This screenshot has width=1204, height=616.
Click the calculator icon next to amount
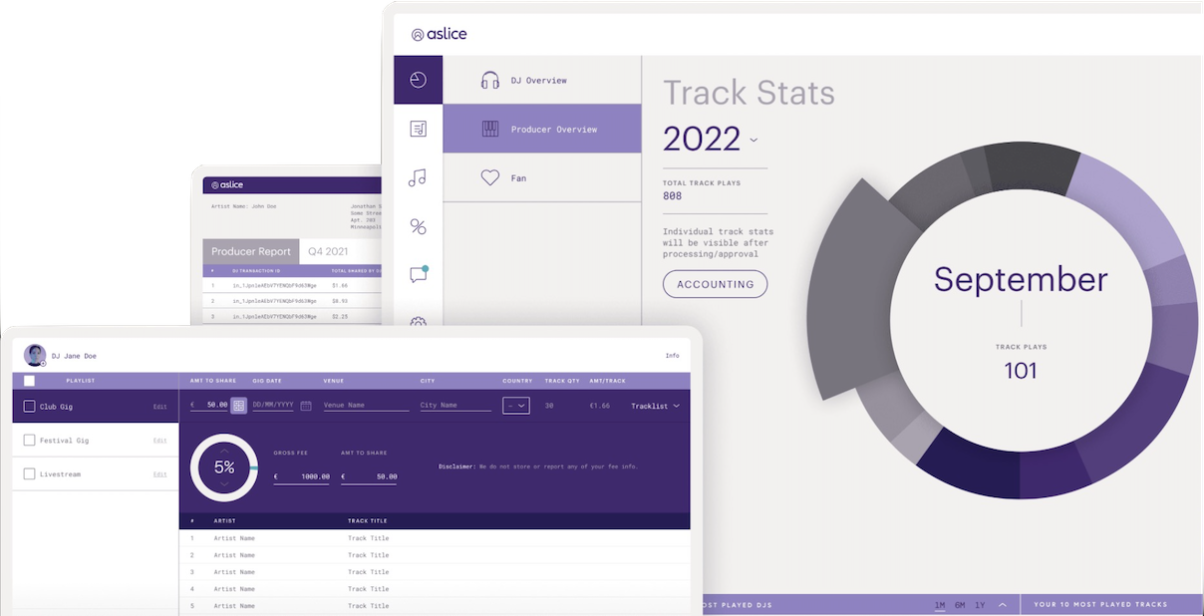tap(239, 405)
